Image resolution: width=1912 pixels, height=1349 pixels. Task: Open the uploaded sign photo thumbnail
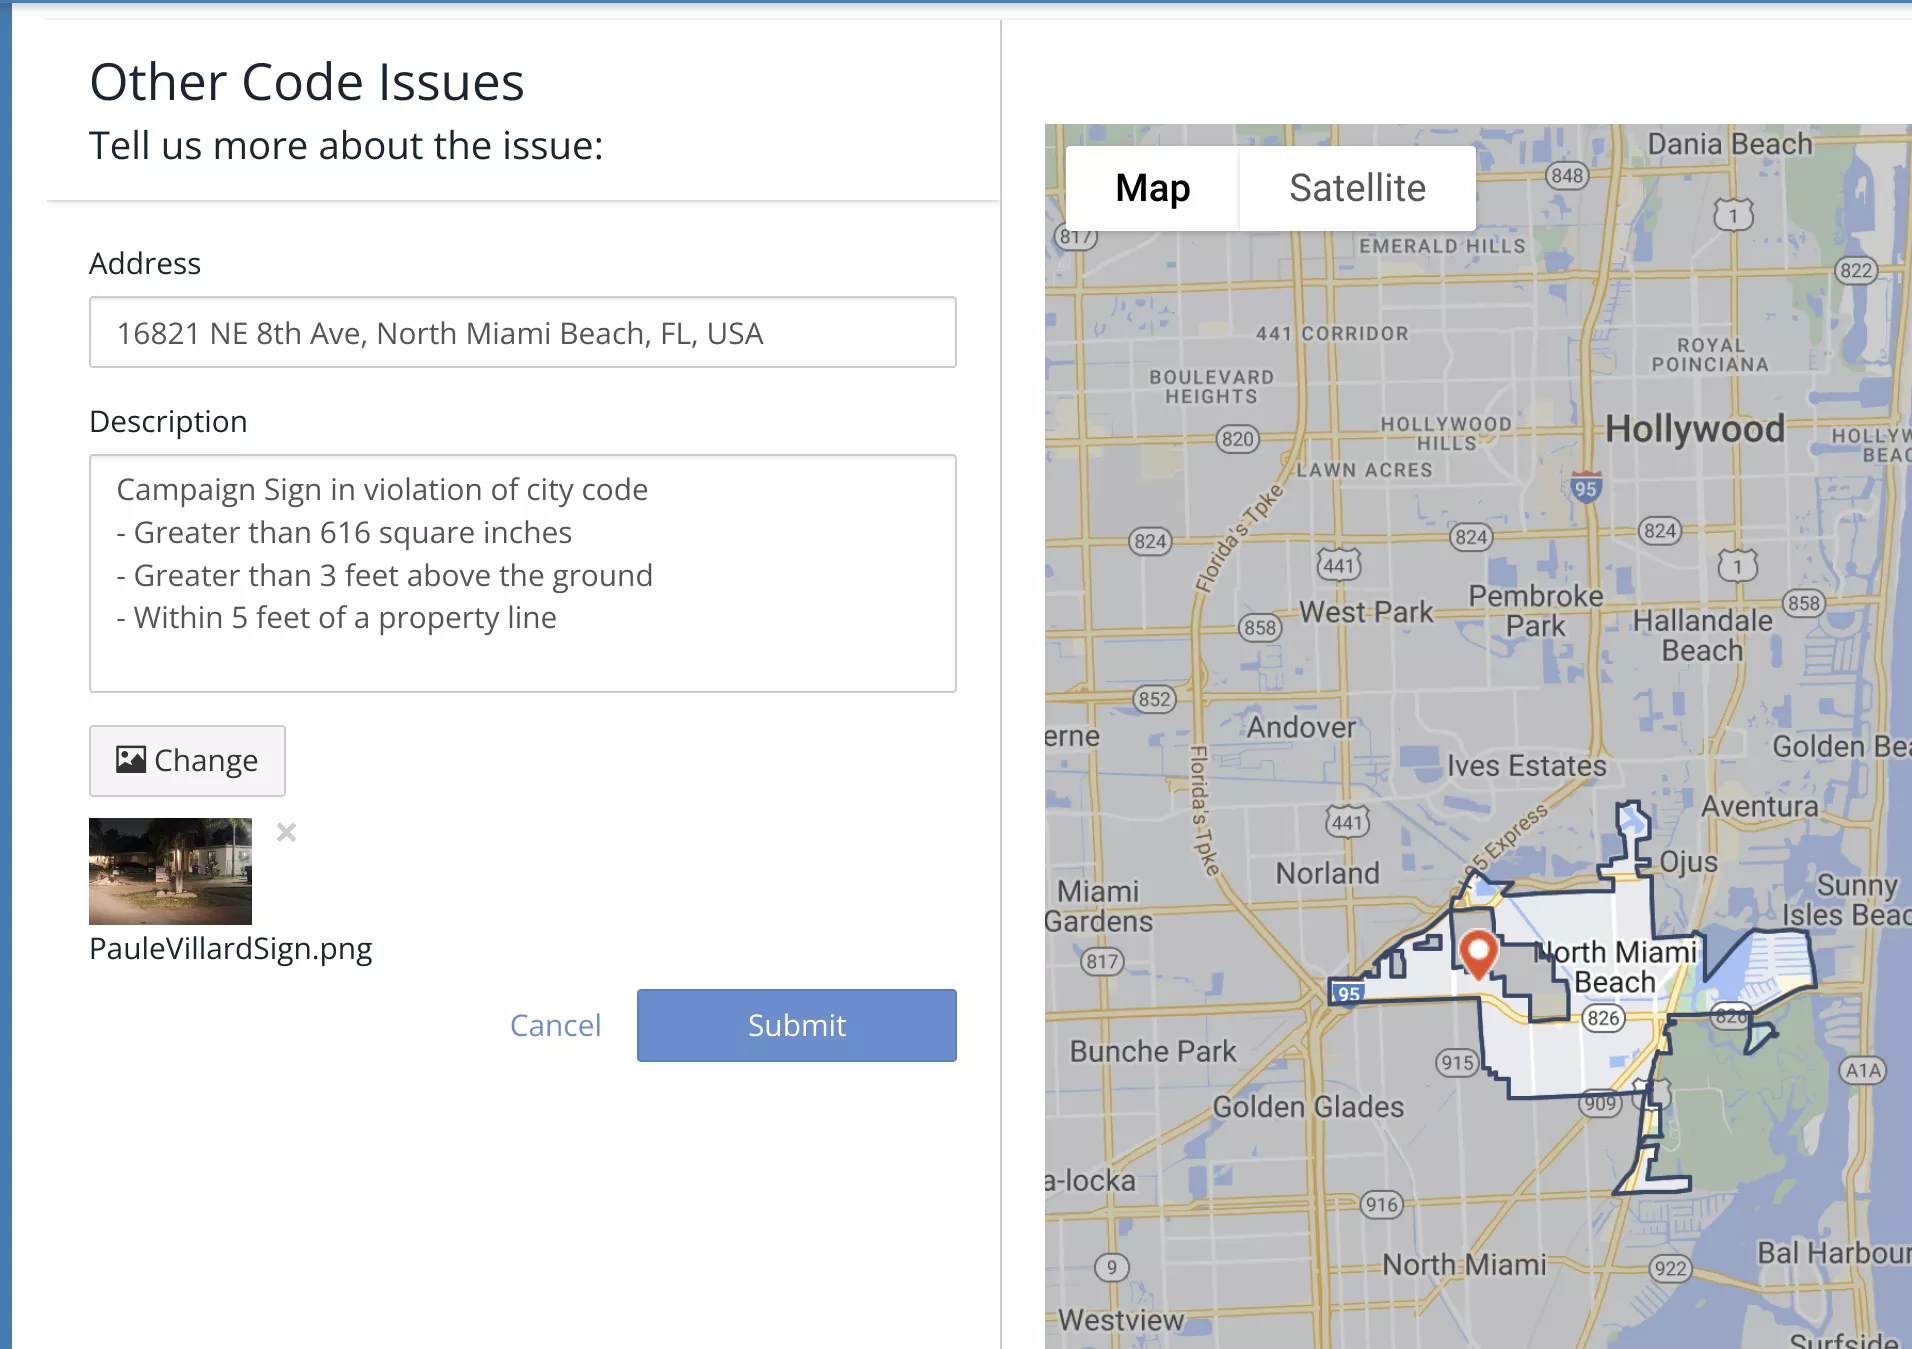[170, 871]
